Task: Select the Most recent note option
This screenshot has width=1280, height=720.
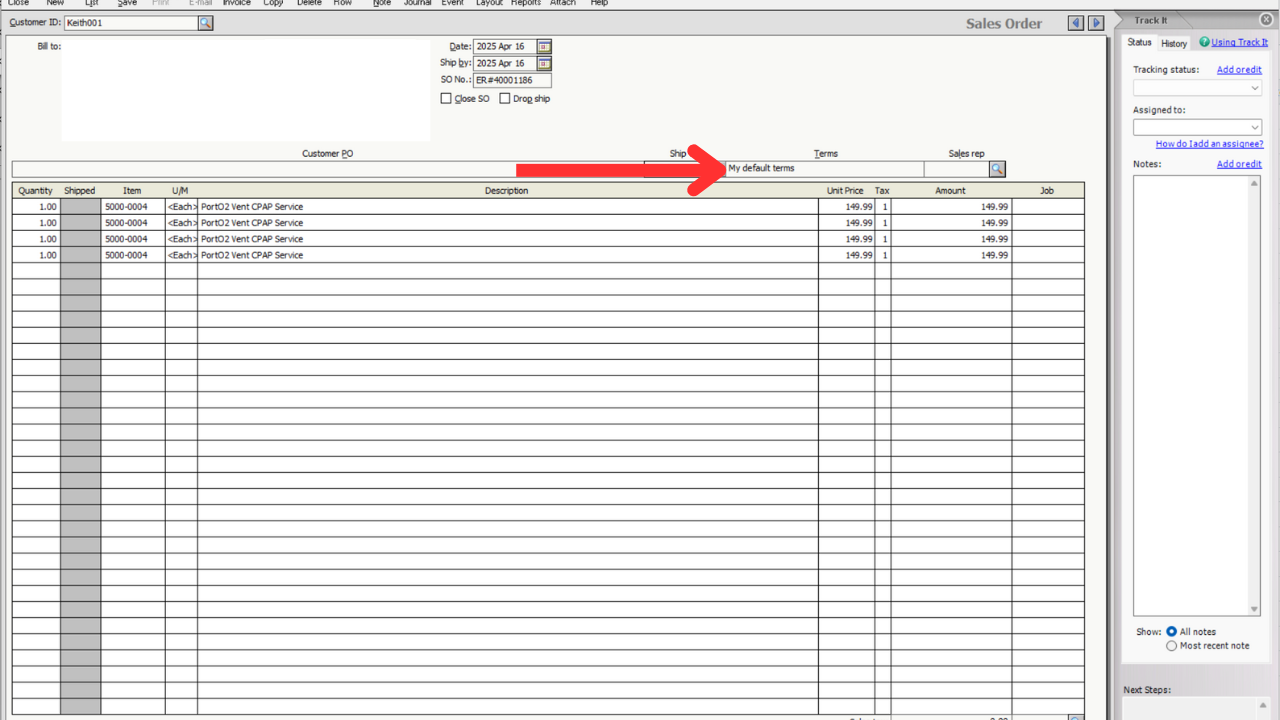Action: click(1171, 646)
